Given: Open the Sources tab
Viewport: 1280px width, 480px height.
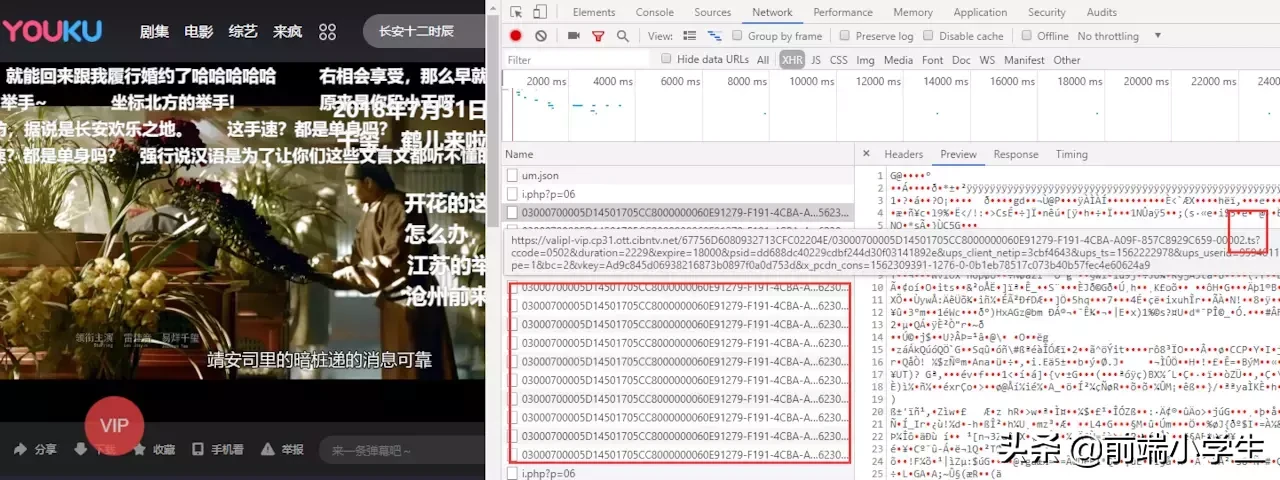Looking at the screenshot, I should tap(713, 12).
